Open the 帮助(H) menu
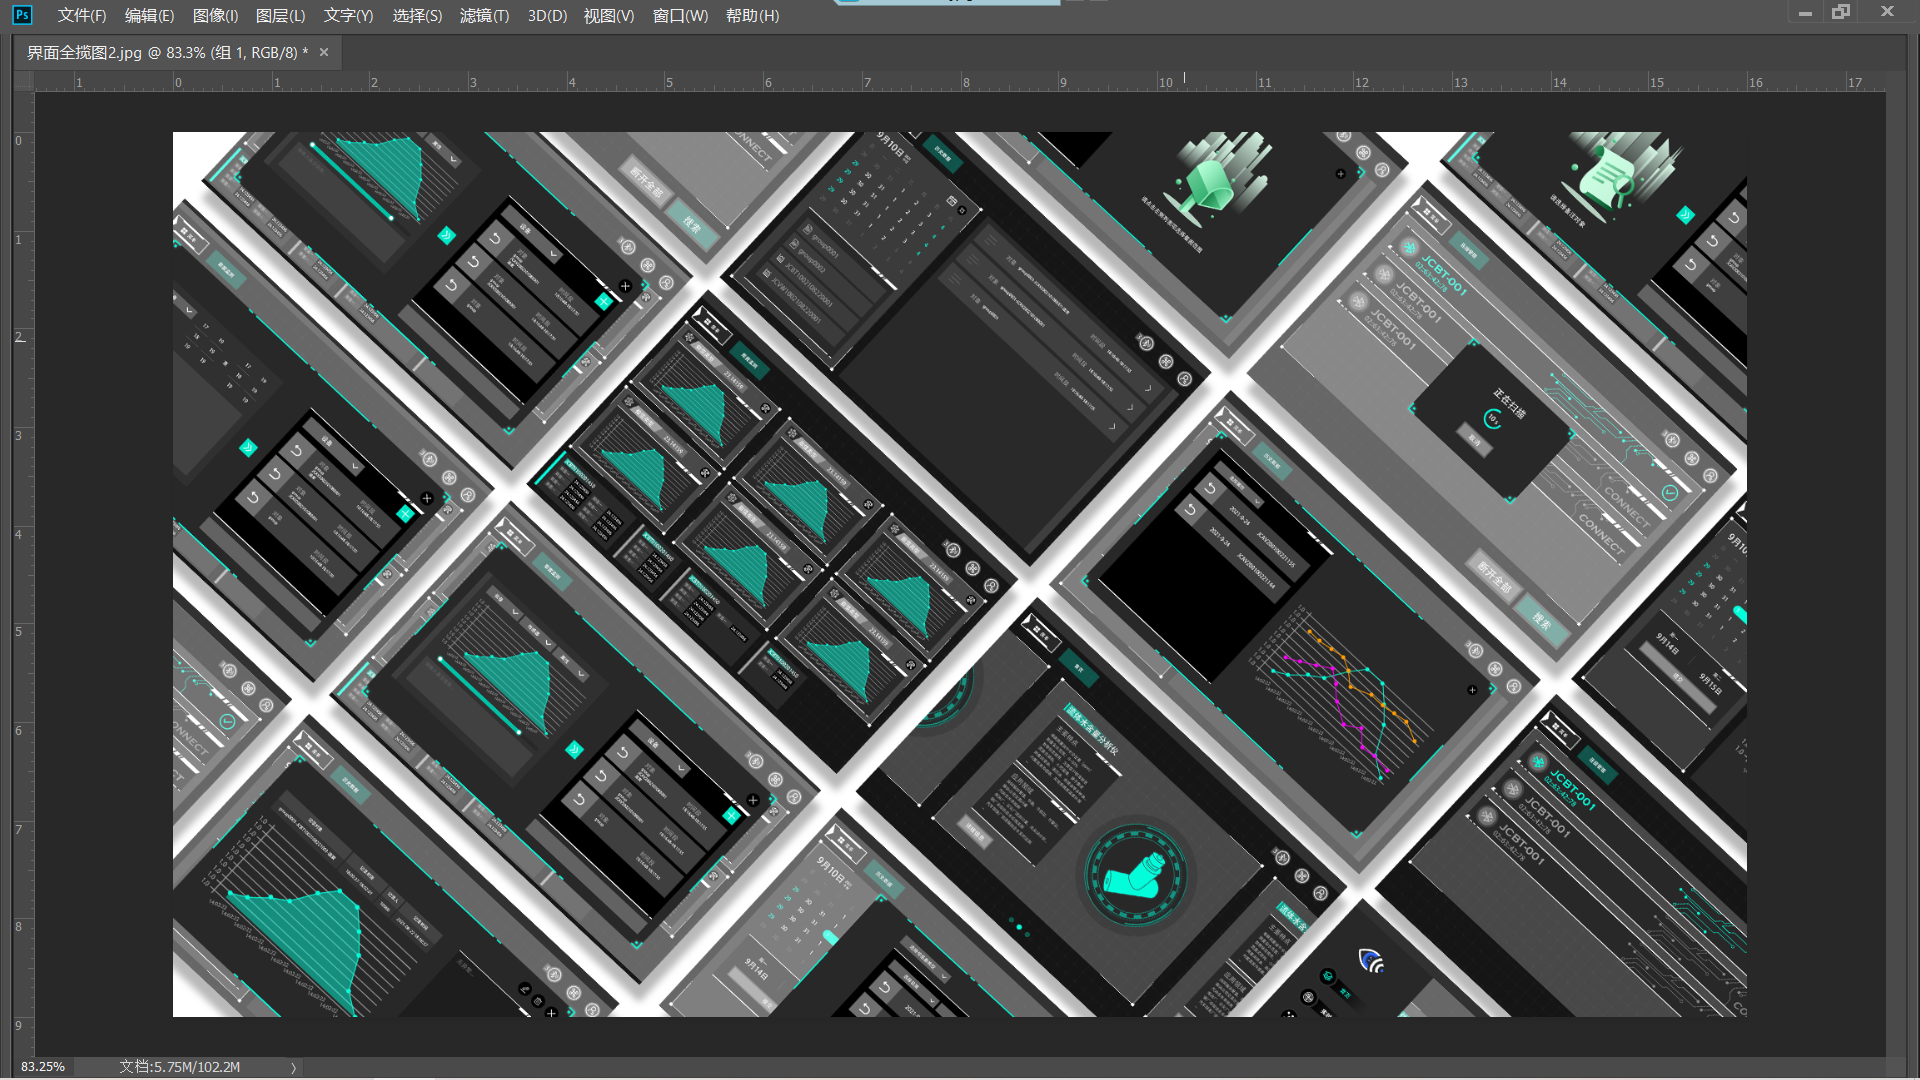 coord(752,16)
